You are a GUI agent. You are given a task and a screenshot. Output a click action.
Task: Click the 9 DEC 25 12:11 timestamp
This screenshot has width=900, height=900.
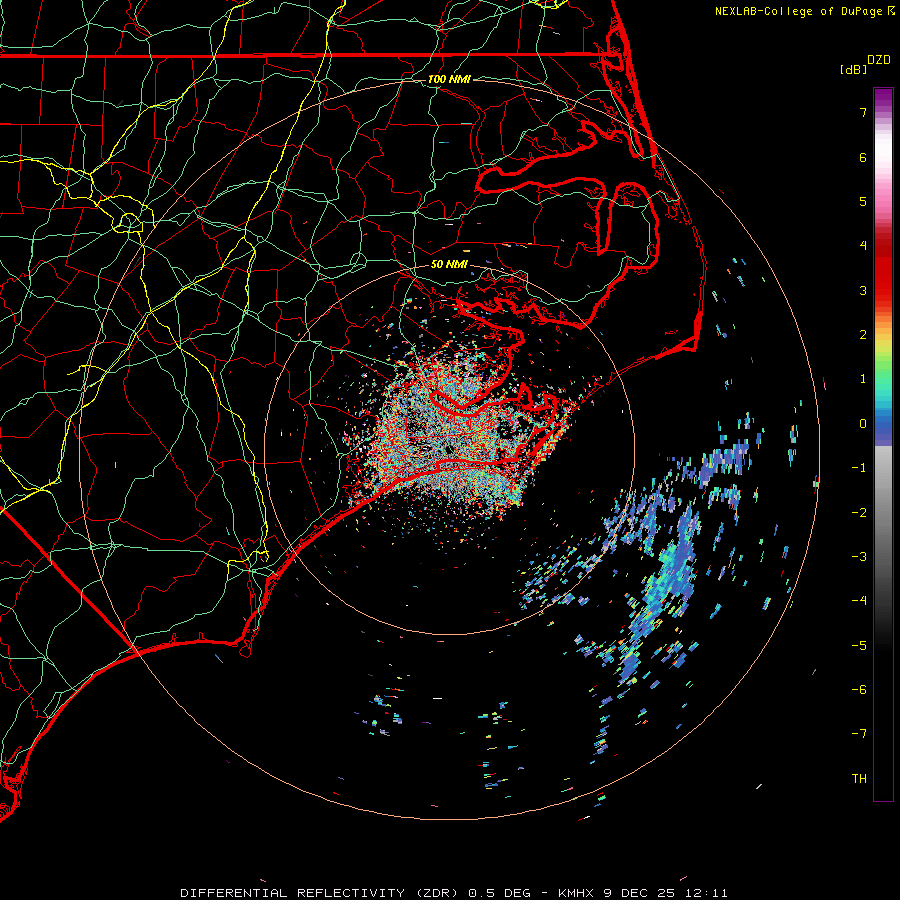[666, 893]
